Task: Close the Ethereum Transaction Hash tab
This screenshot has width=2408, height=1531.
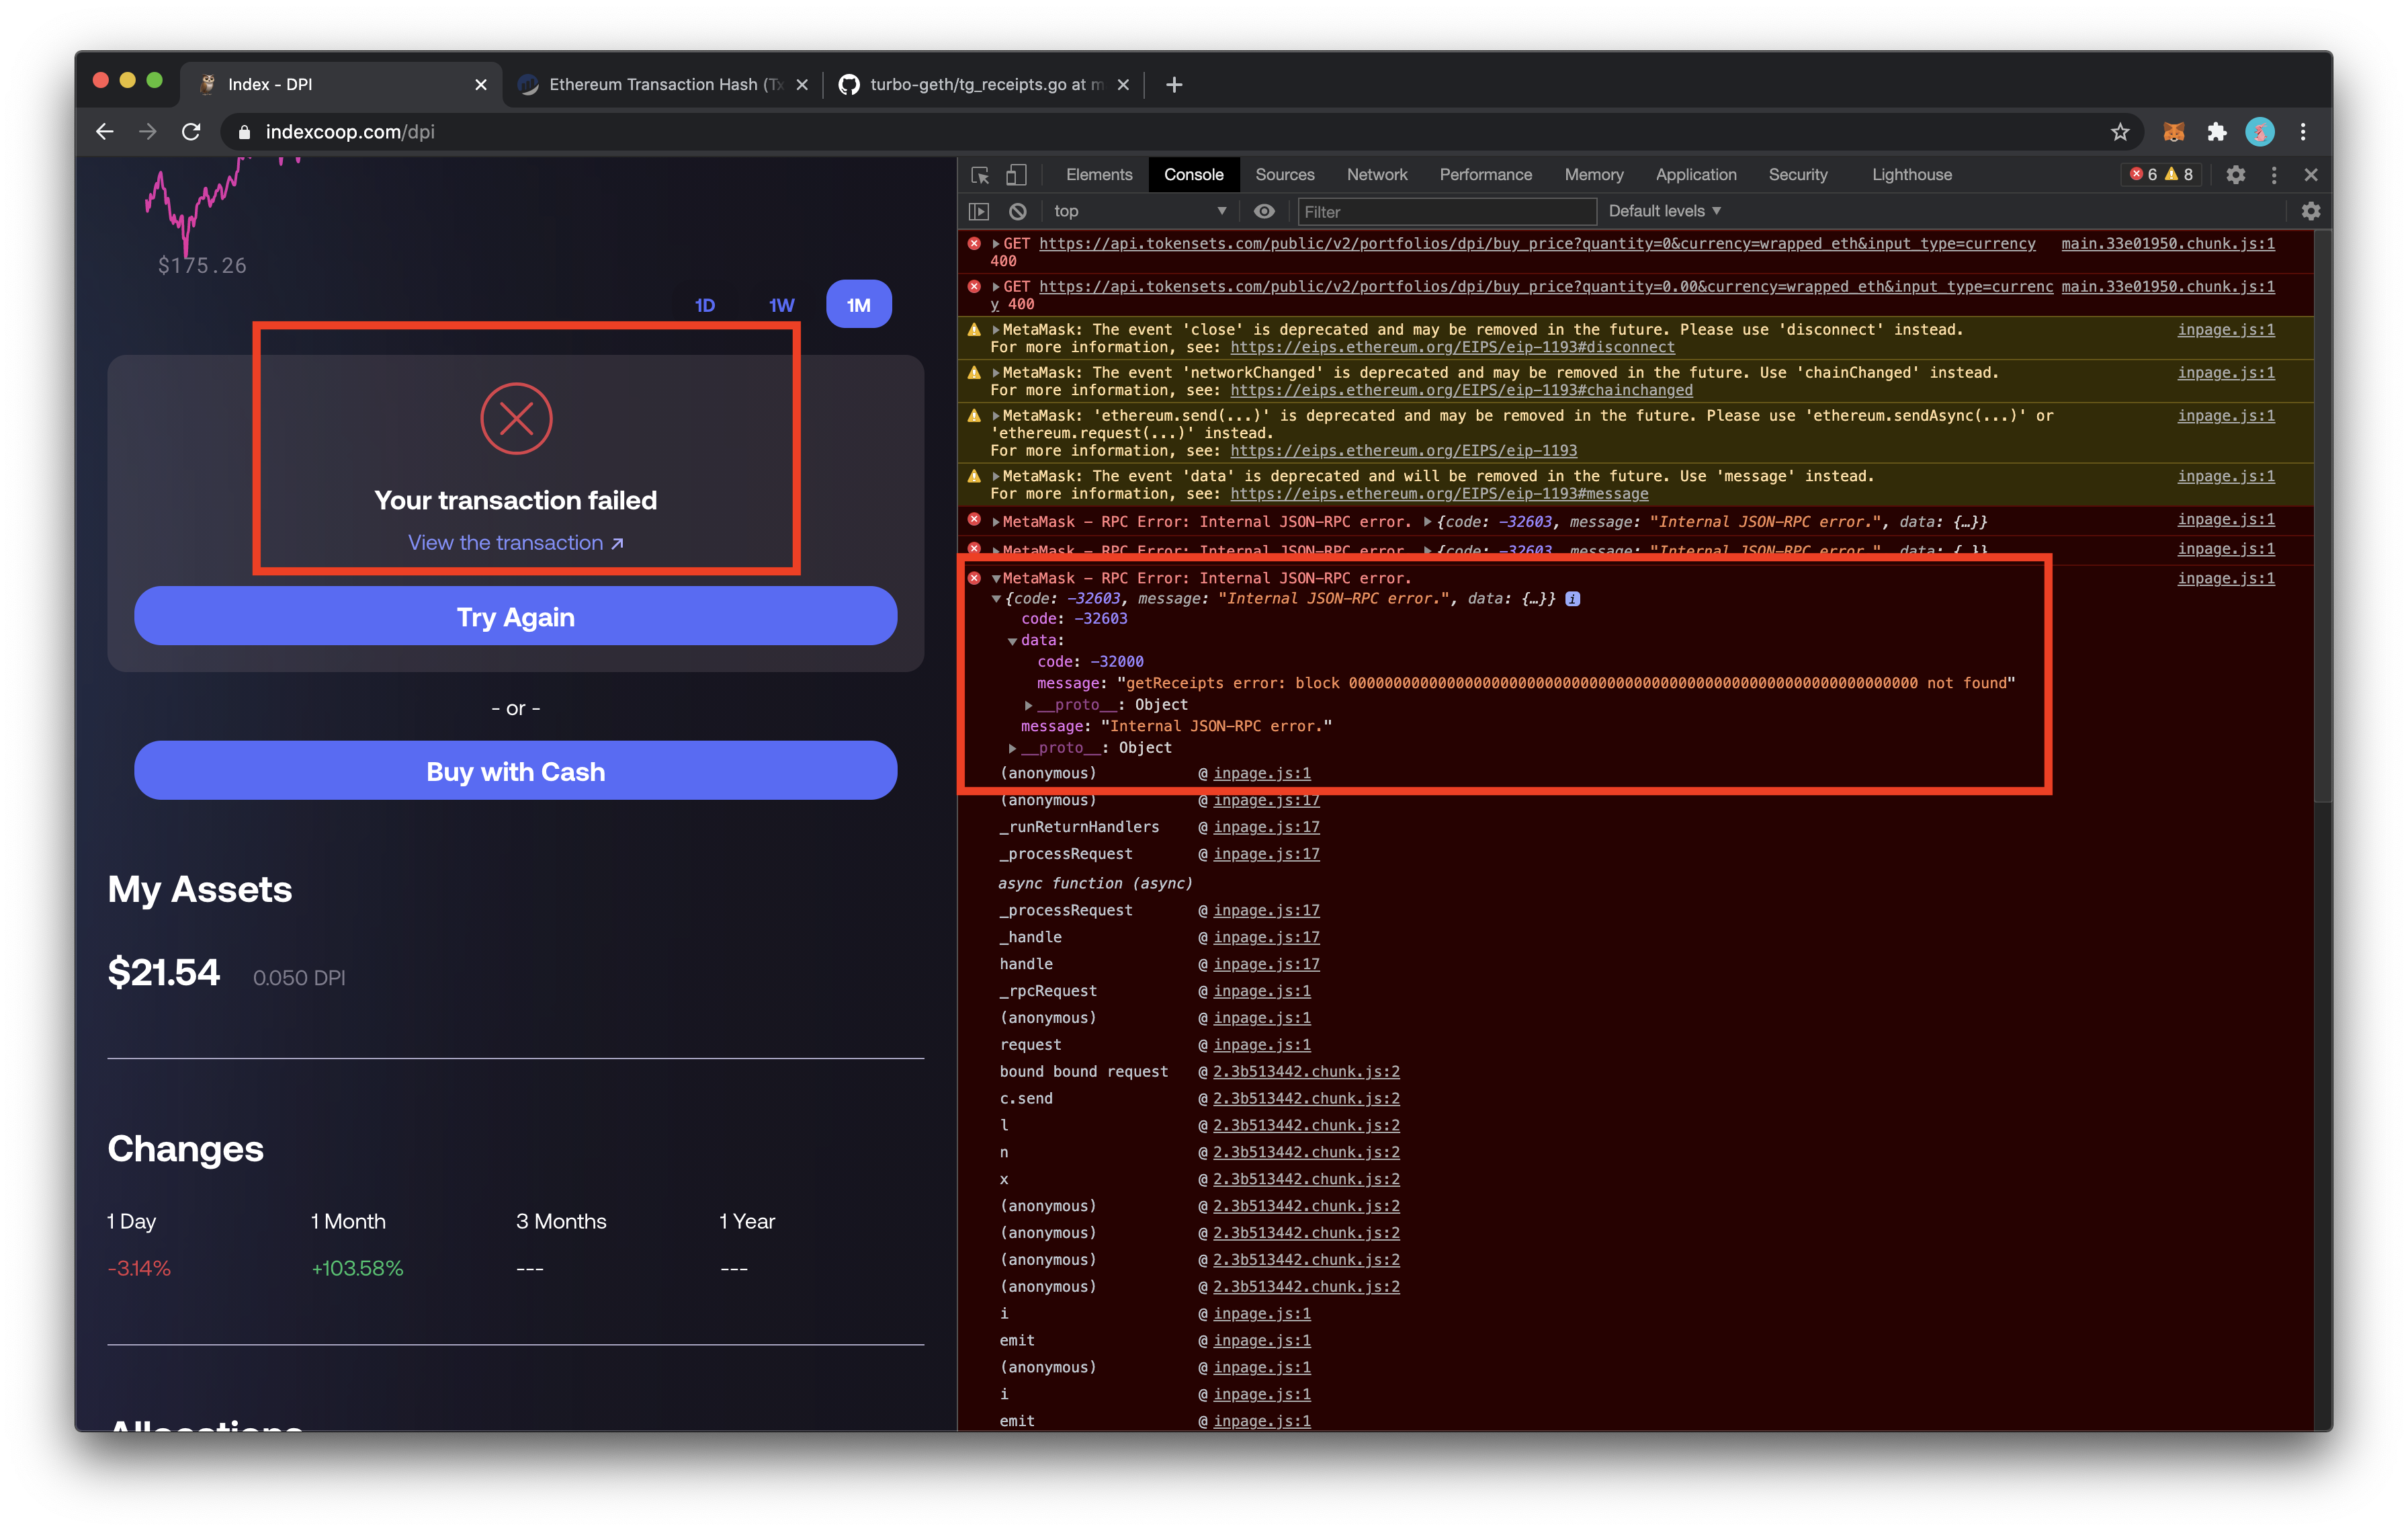Action: (802, 85)
